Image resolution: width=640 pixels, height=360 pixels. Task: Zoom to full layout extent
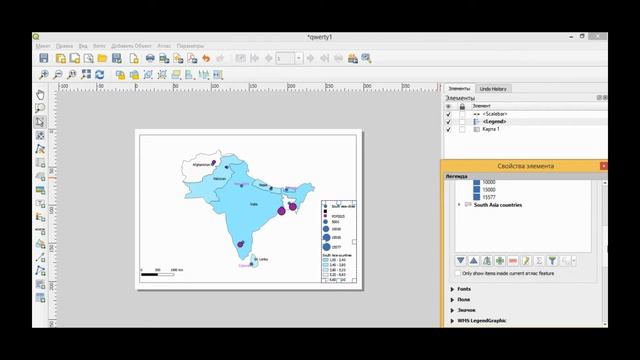click(x=86, y=75)
